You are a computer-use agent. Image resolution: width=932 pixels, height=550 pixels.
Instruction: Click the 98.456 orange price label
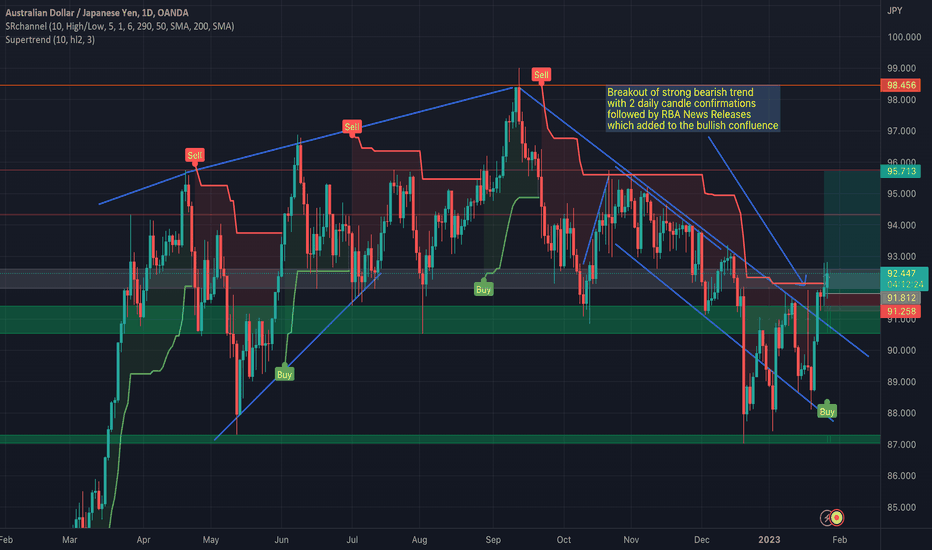[901, 85]
